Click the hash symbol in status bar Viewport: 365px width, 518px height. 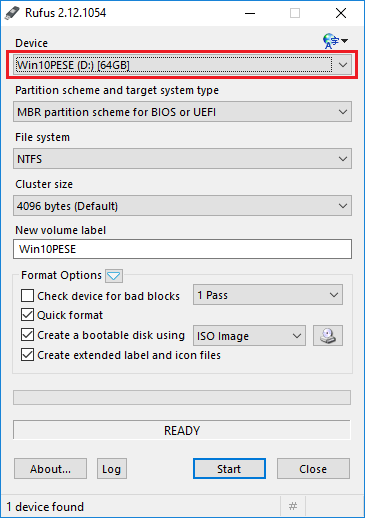[293, 506]
